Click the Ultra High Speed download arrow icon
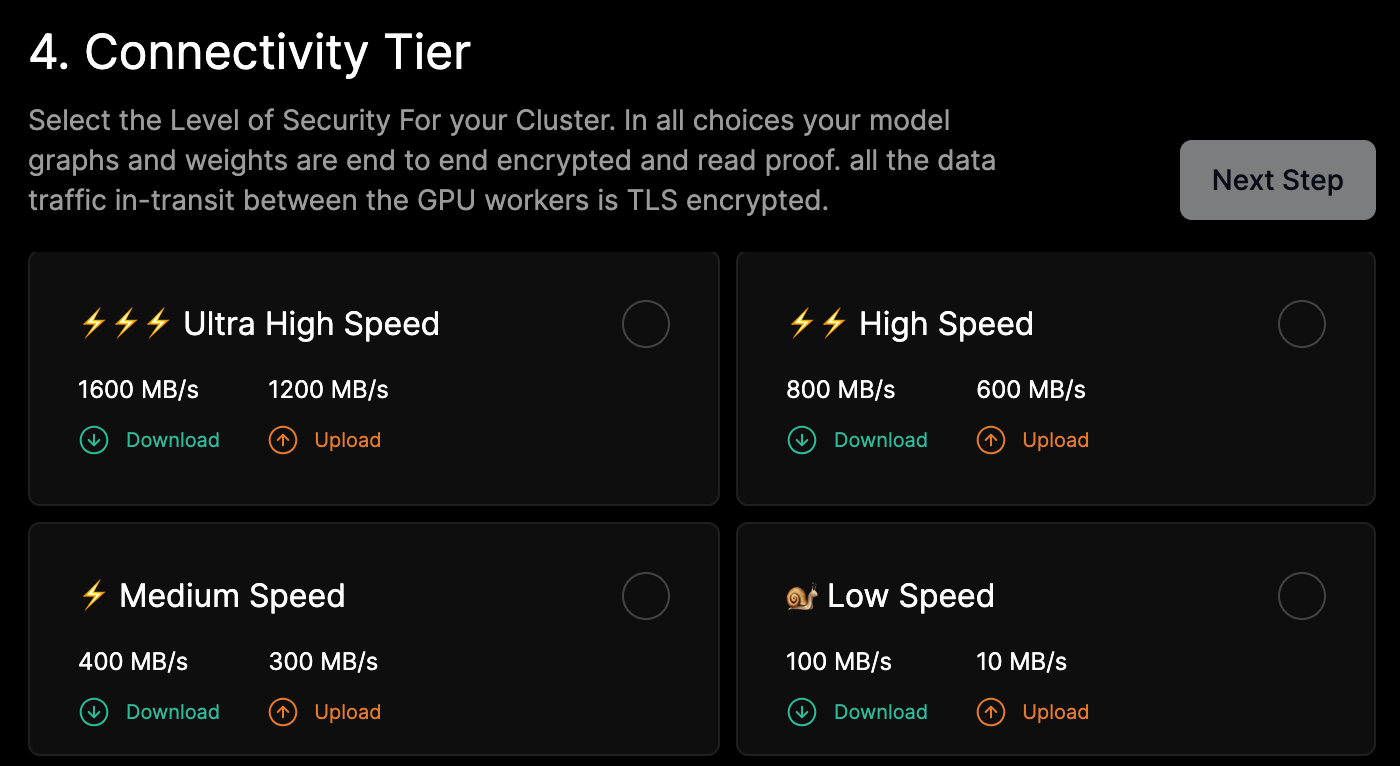The image size is (1400, 766). click(93, 440)
